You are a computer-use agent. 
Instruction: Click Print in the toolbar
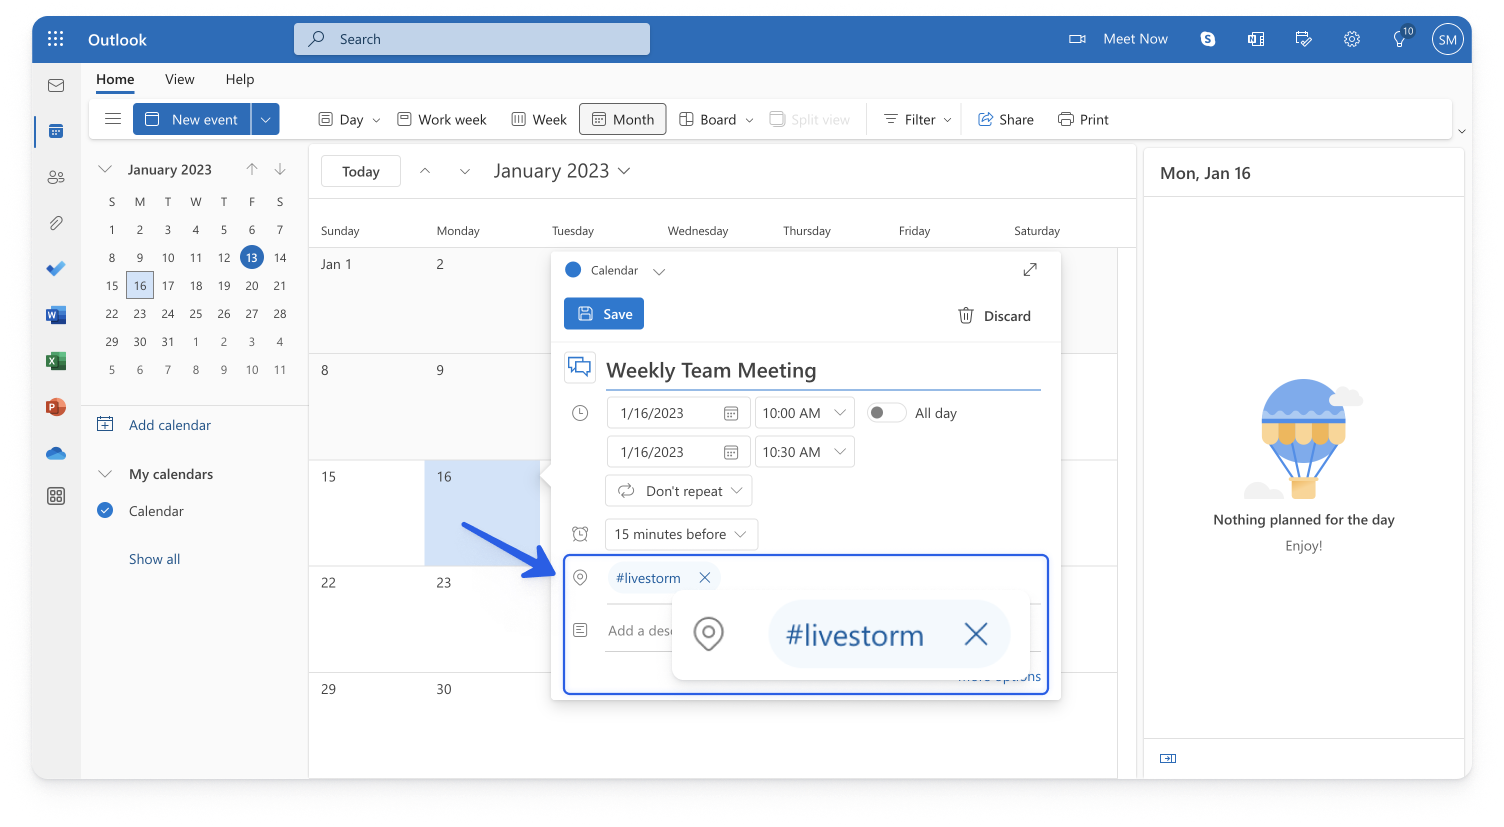[x=1084, y=119]
